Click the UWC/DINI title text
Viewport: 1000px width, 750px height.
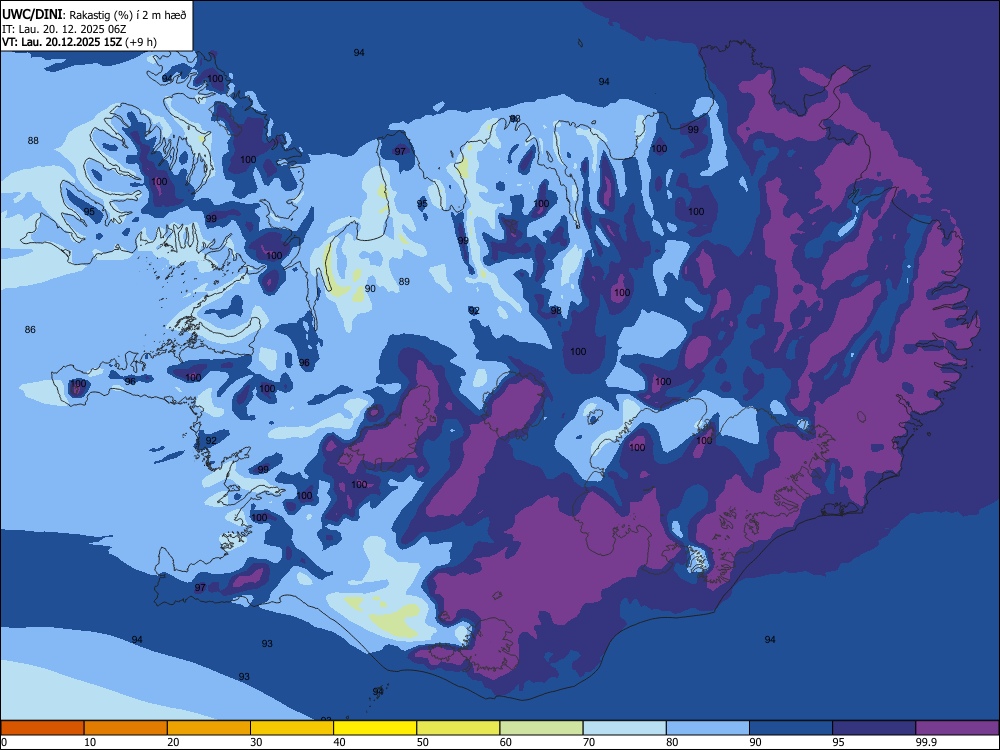(32, 14)
